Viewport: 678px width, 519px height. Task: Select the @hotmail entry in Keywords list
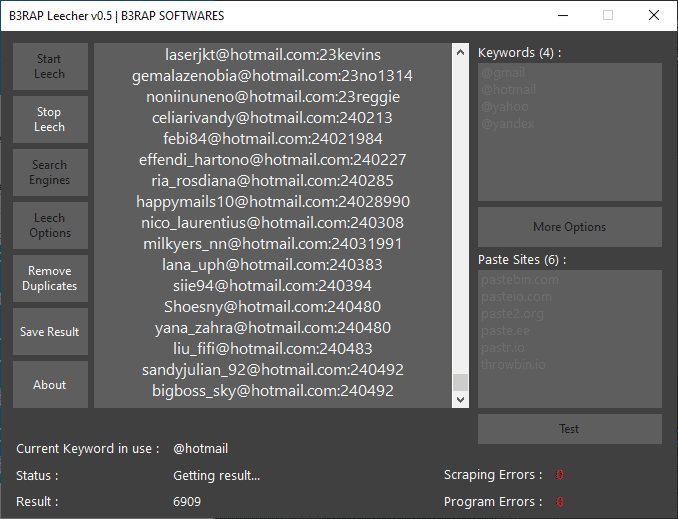[x=508, y=90]
